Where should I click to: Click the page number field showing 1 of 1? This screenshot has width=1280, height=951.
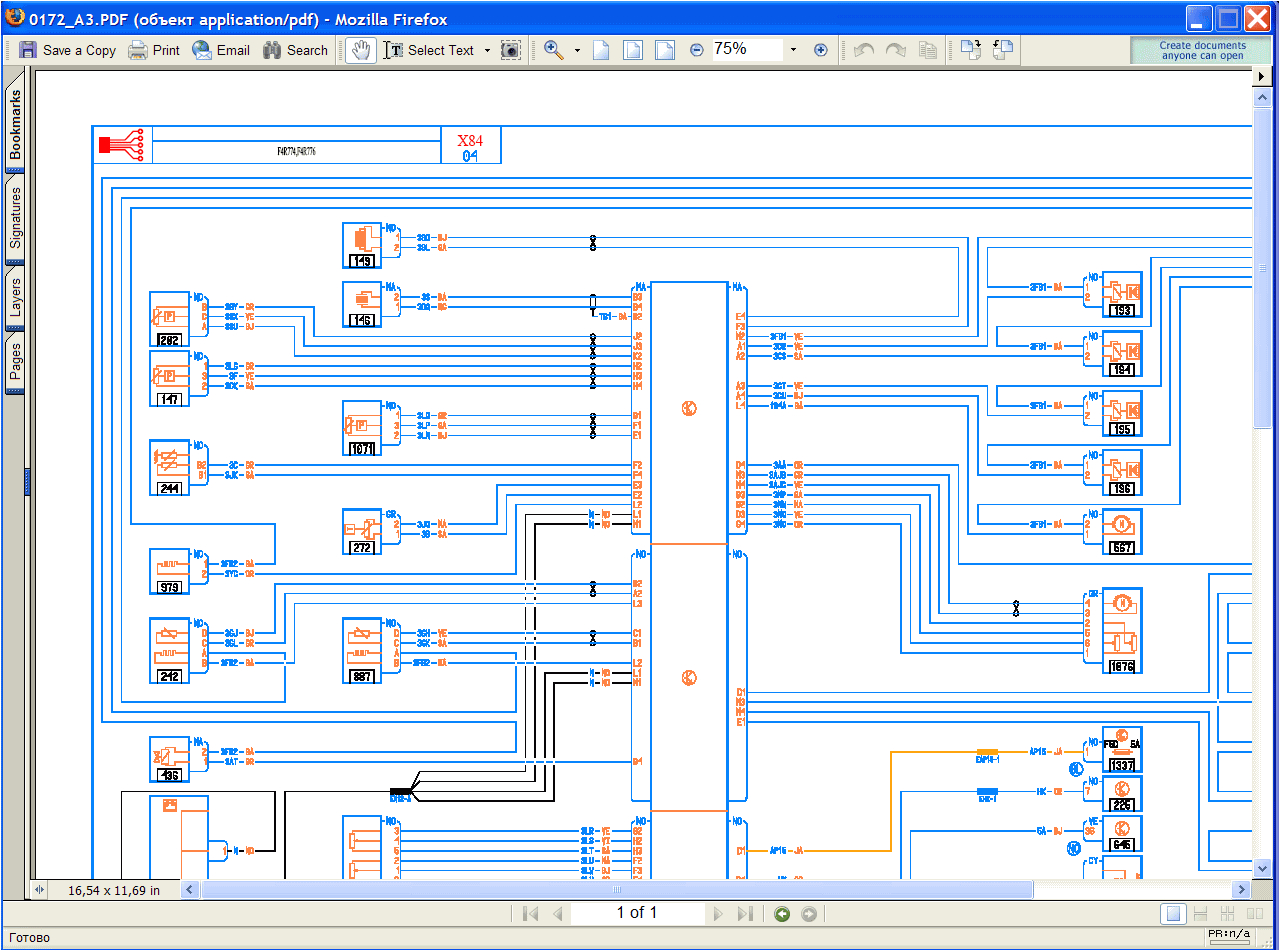(637, 913)
